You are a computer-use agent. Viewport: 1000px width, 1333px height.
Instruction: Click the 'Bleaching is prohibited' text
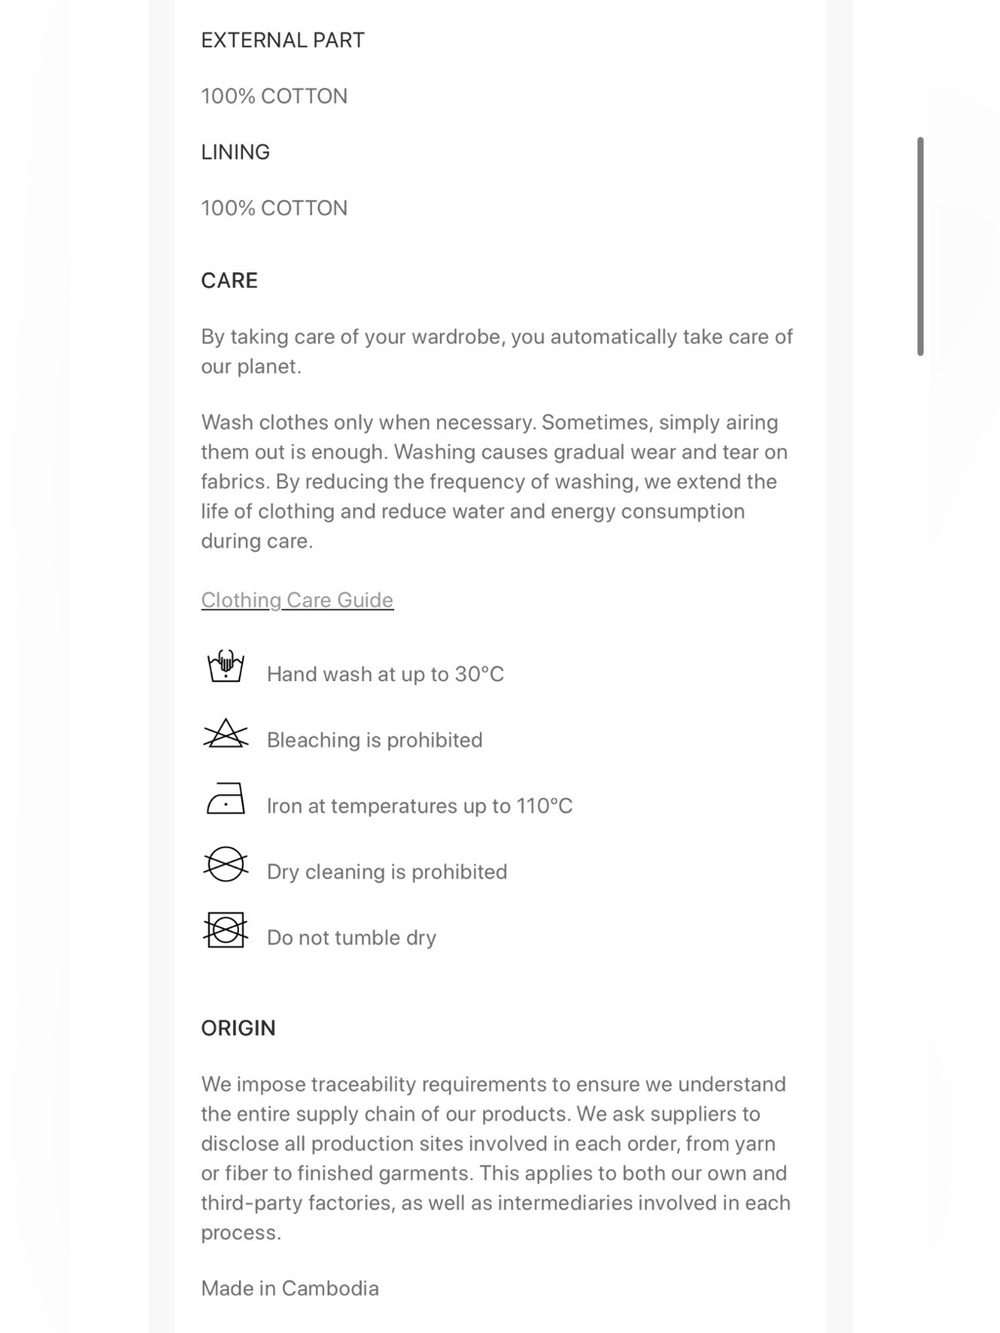pos(375,740)
